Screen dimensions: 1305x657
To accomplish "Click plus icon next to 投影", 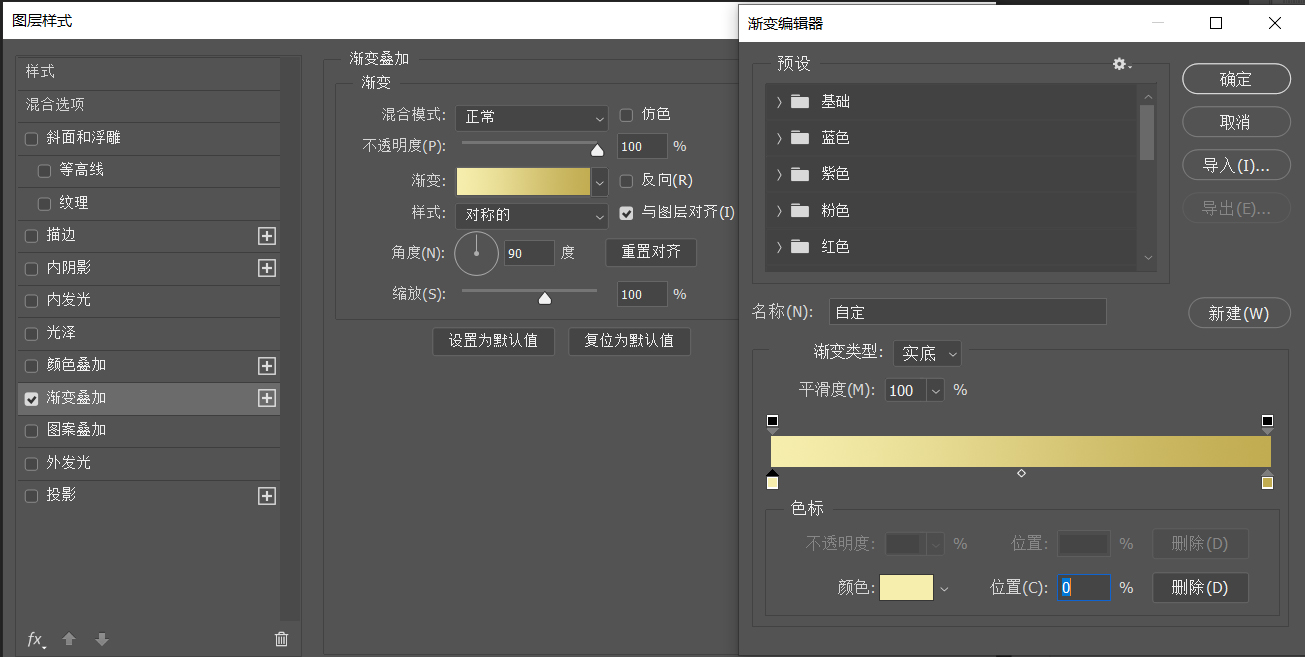I will point(267,496).
